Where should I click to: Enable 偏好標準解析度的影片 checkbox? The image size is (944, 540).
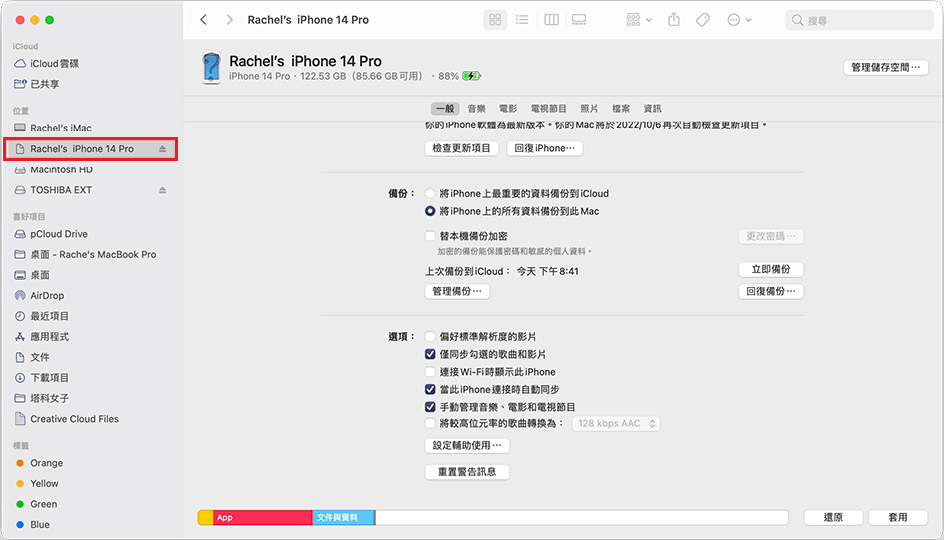(430, 337)
